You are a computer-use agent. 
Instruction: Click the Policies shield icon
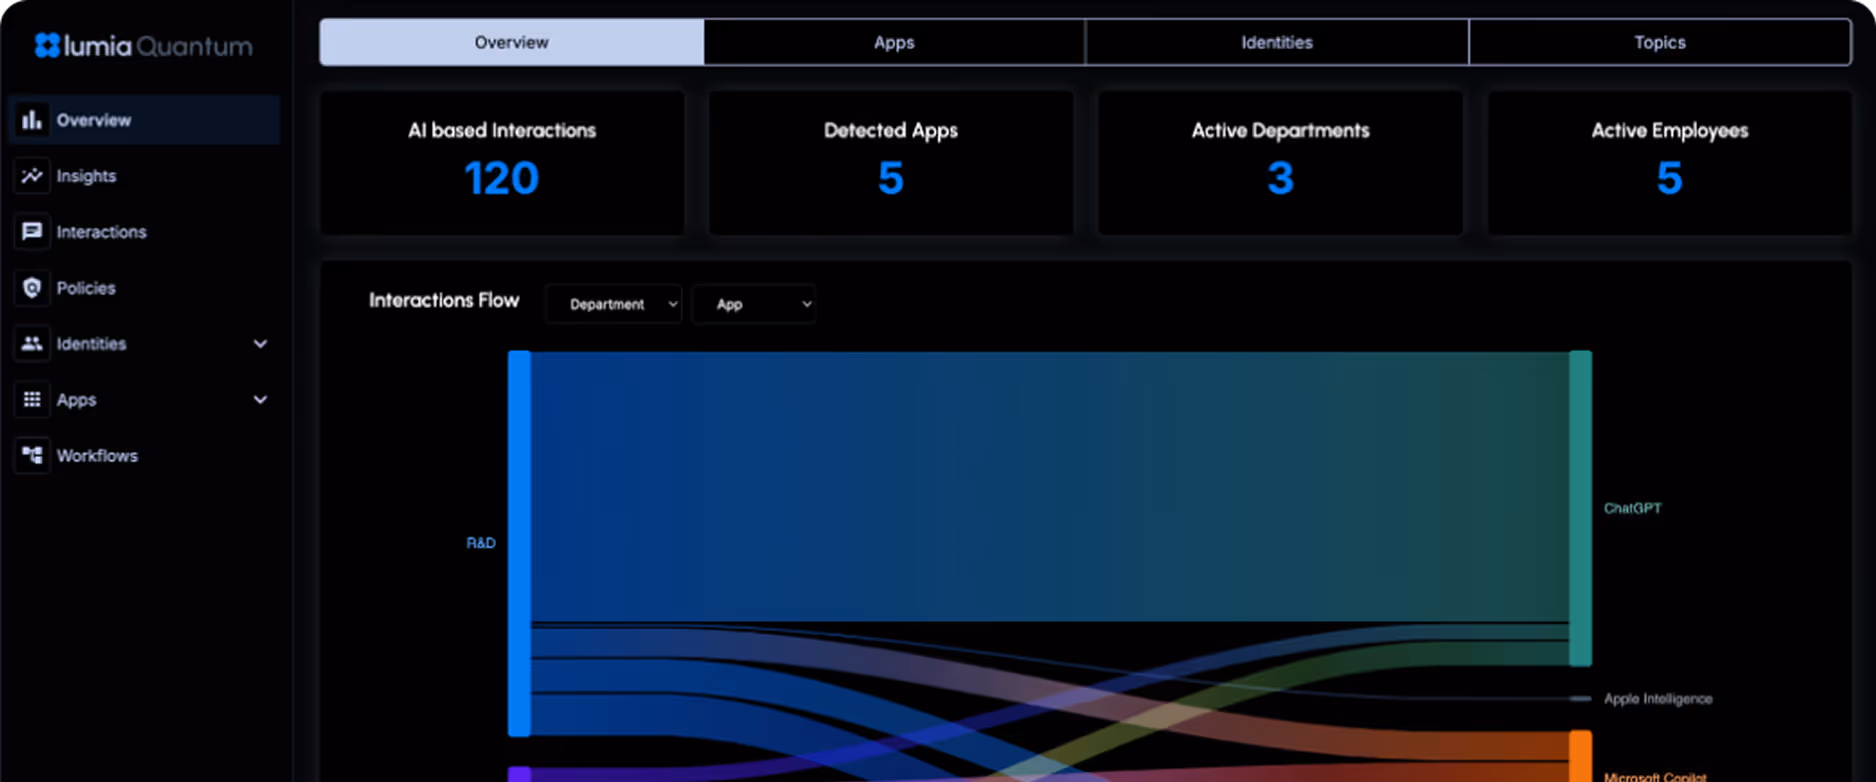coord(32,288)
